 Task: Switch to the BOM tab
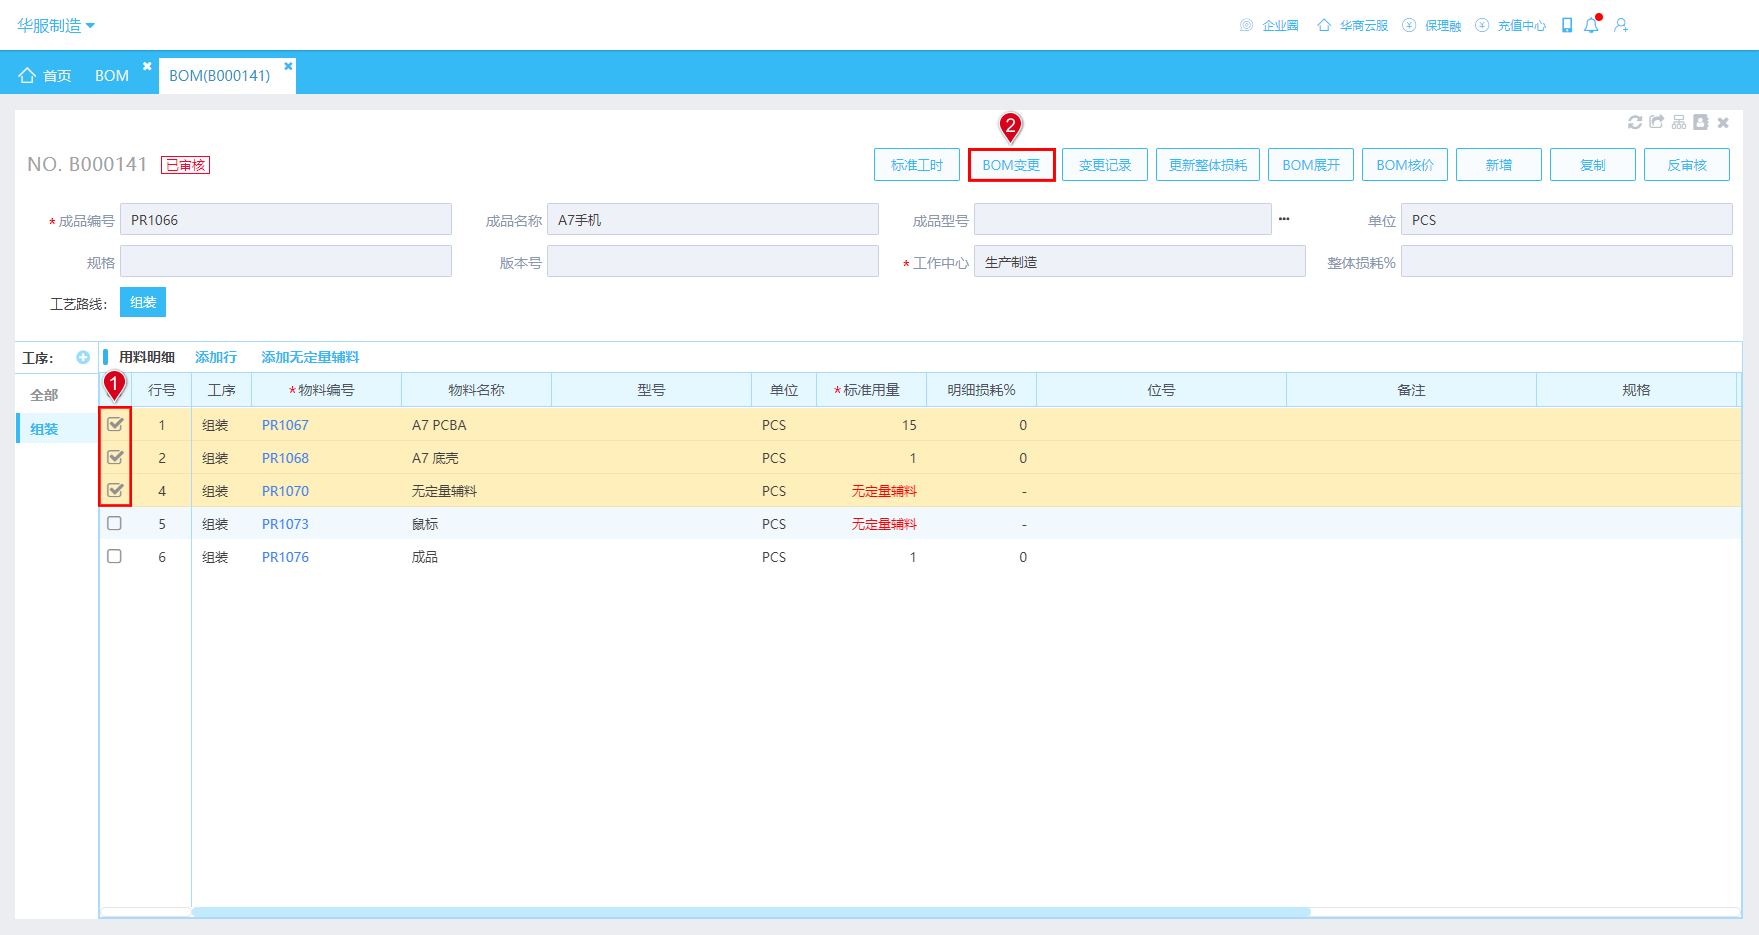(x=112, y=75)
